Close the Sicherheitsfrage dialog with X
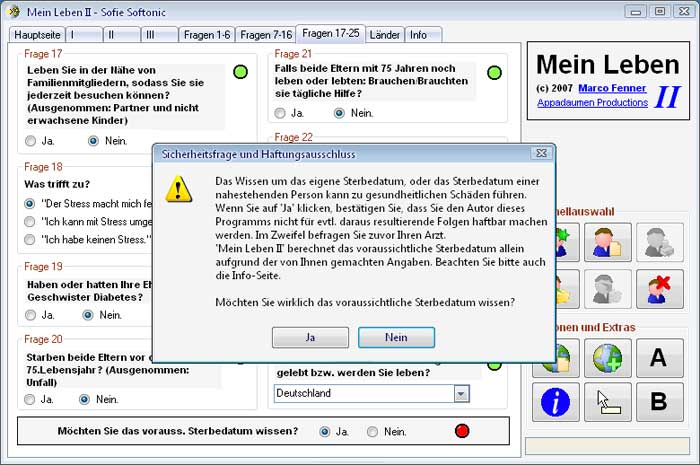 542,153
